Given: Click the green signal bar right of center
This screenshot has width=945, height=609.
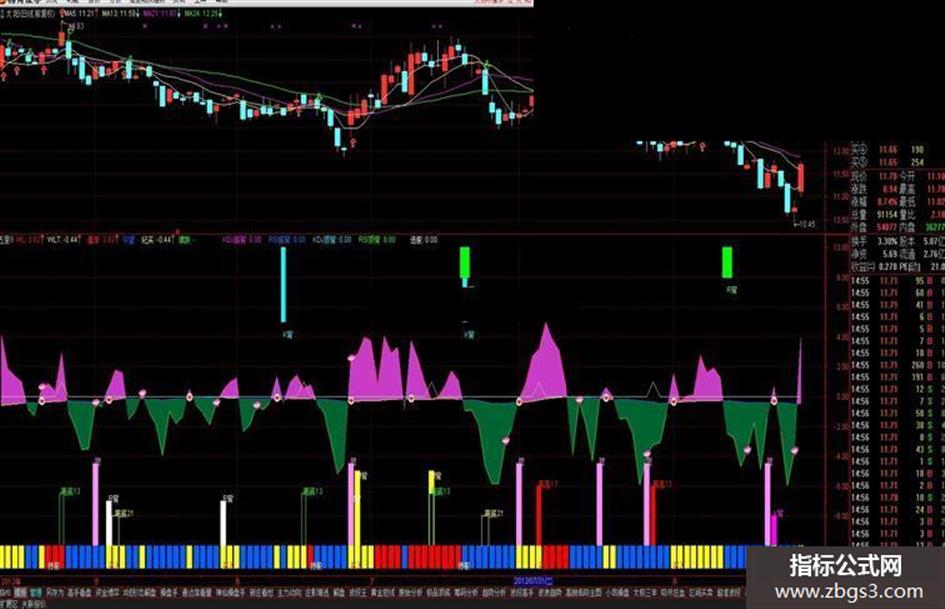Looking at the screenshot, I should pyautogui.click(x=727, y=262).
